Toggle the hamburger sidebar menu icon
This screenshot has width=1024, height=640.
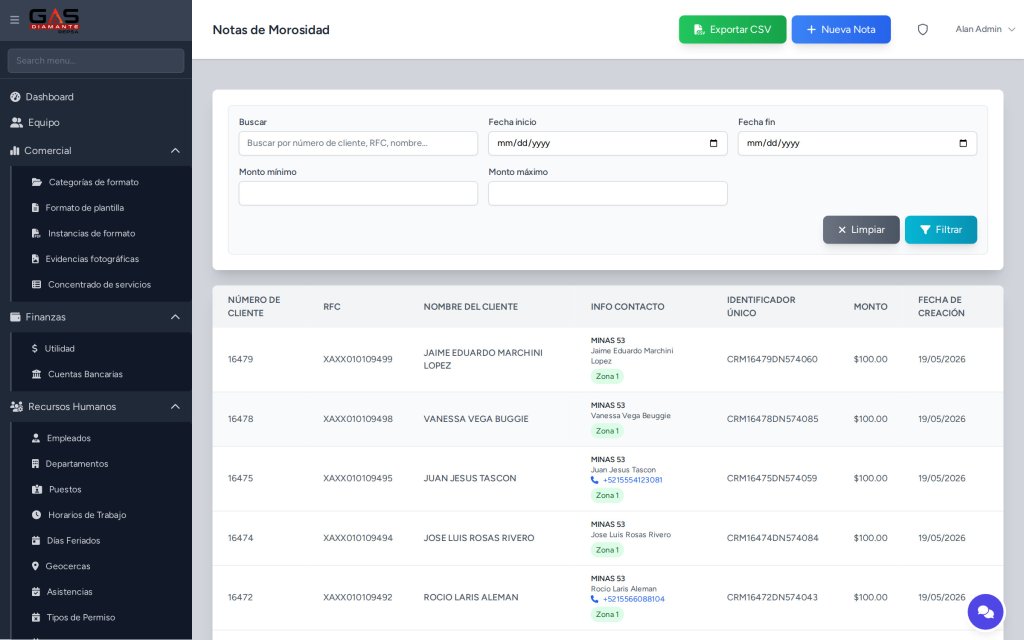tap(14, 20)
